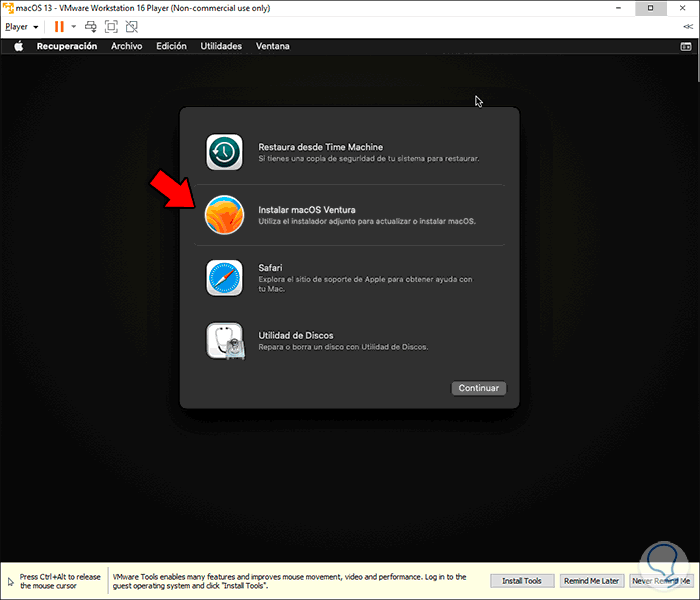Image resolution: width=700 pixels, height=600 pixels.
Task: Click text 'Repara o borra un disco con Utilidad de Discos.'
Action: coord(343,347)
